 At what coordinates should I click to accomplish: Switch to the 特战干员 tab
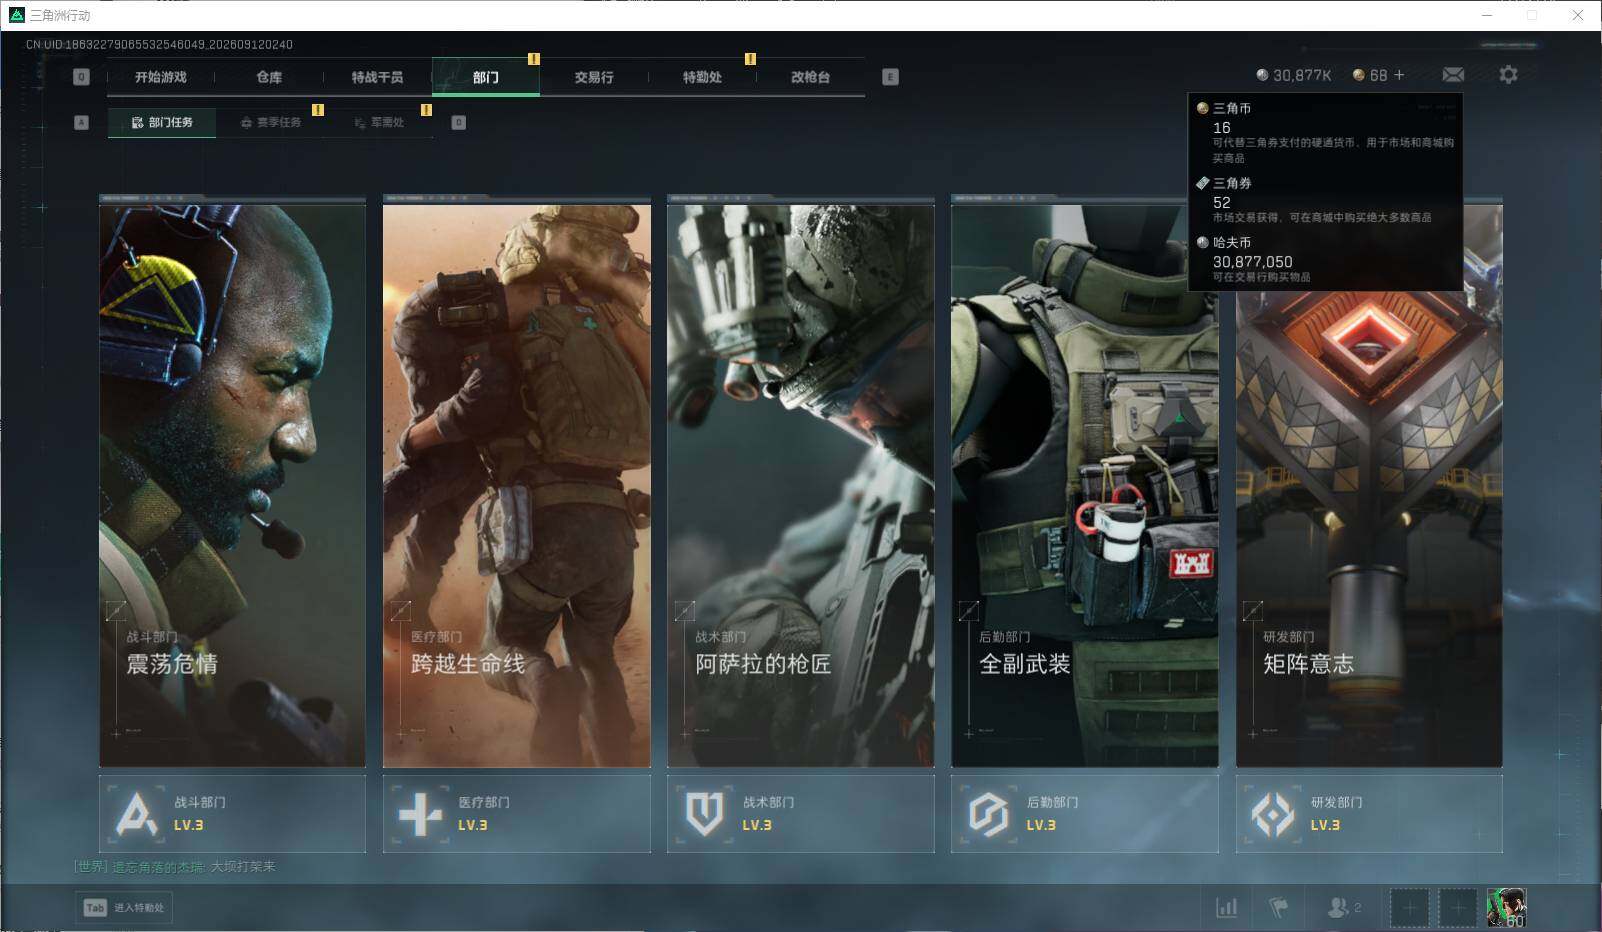click(x=377, y=77)
